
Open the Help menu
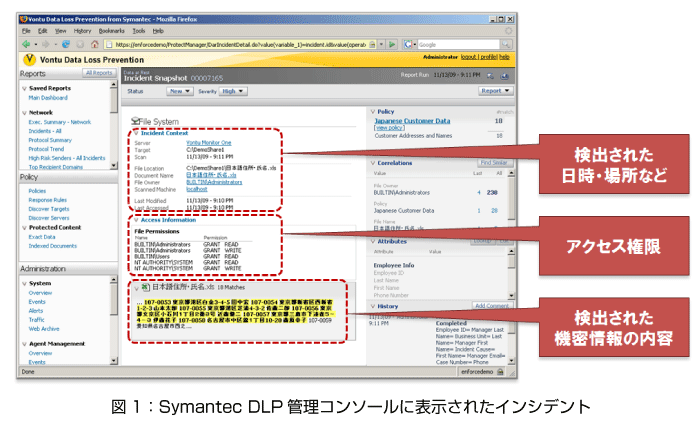click(158, 31)
